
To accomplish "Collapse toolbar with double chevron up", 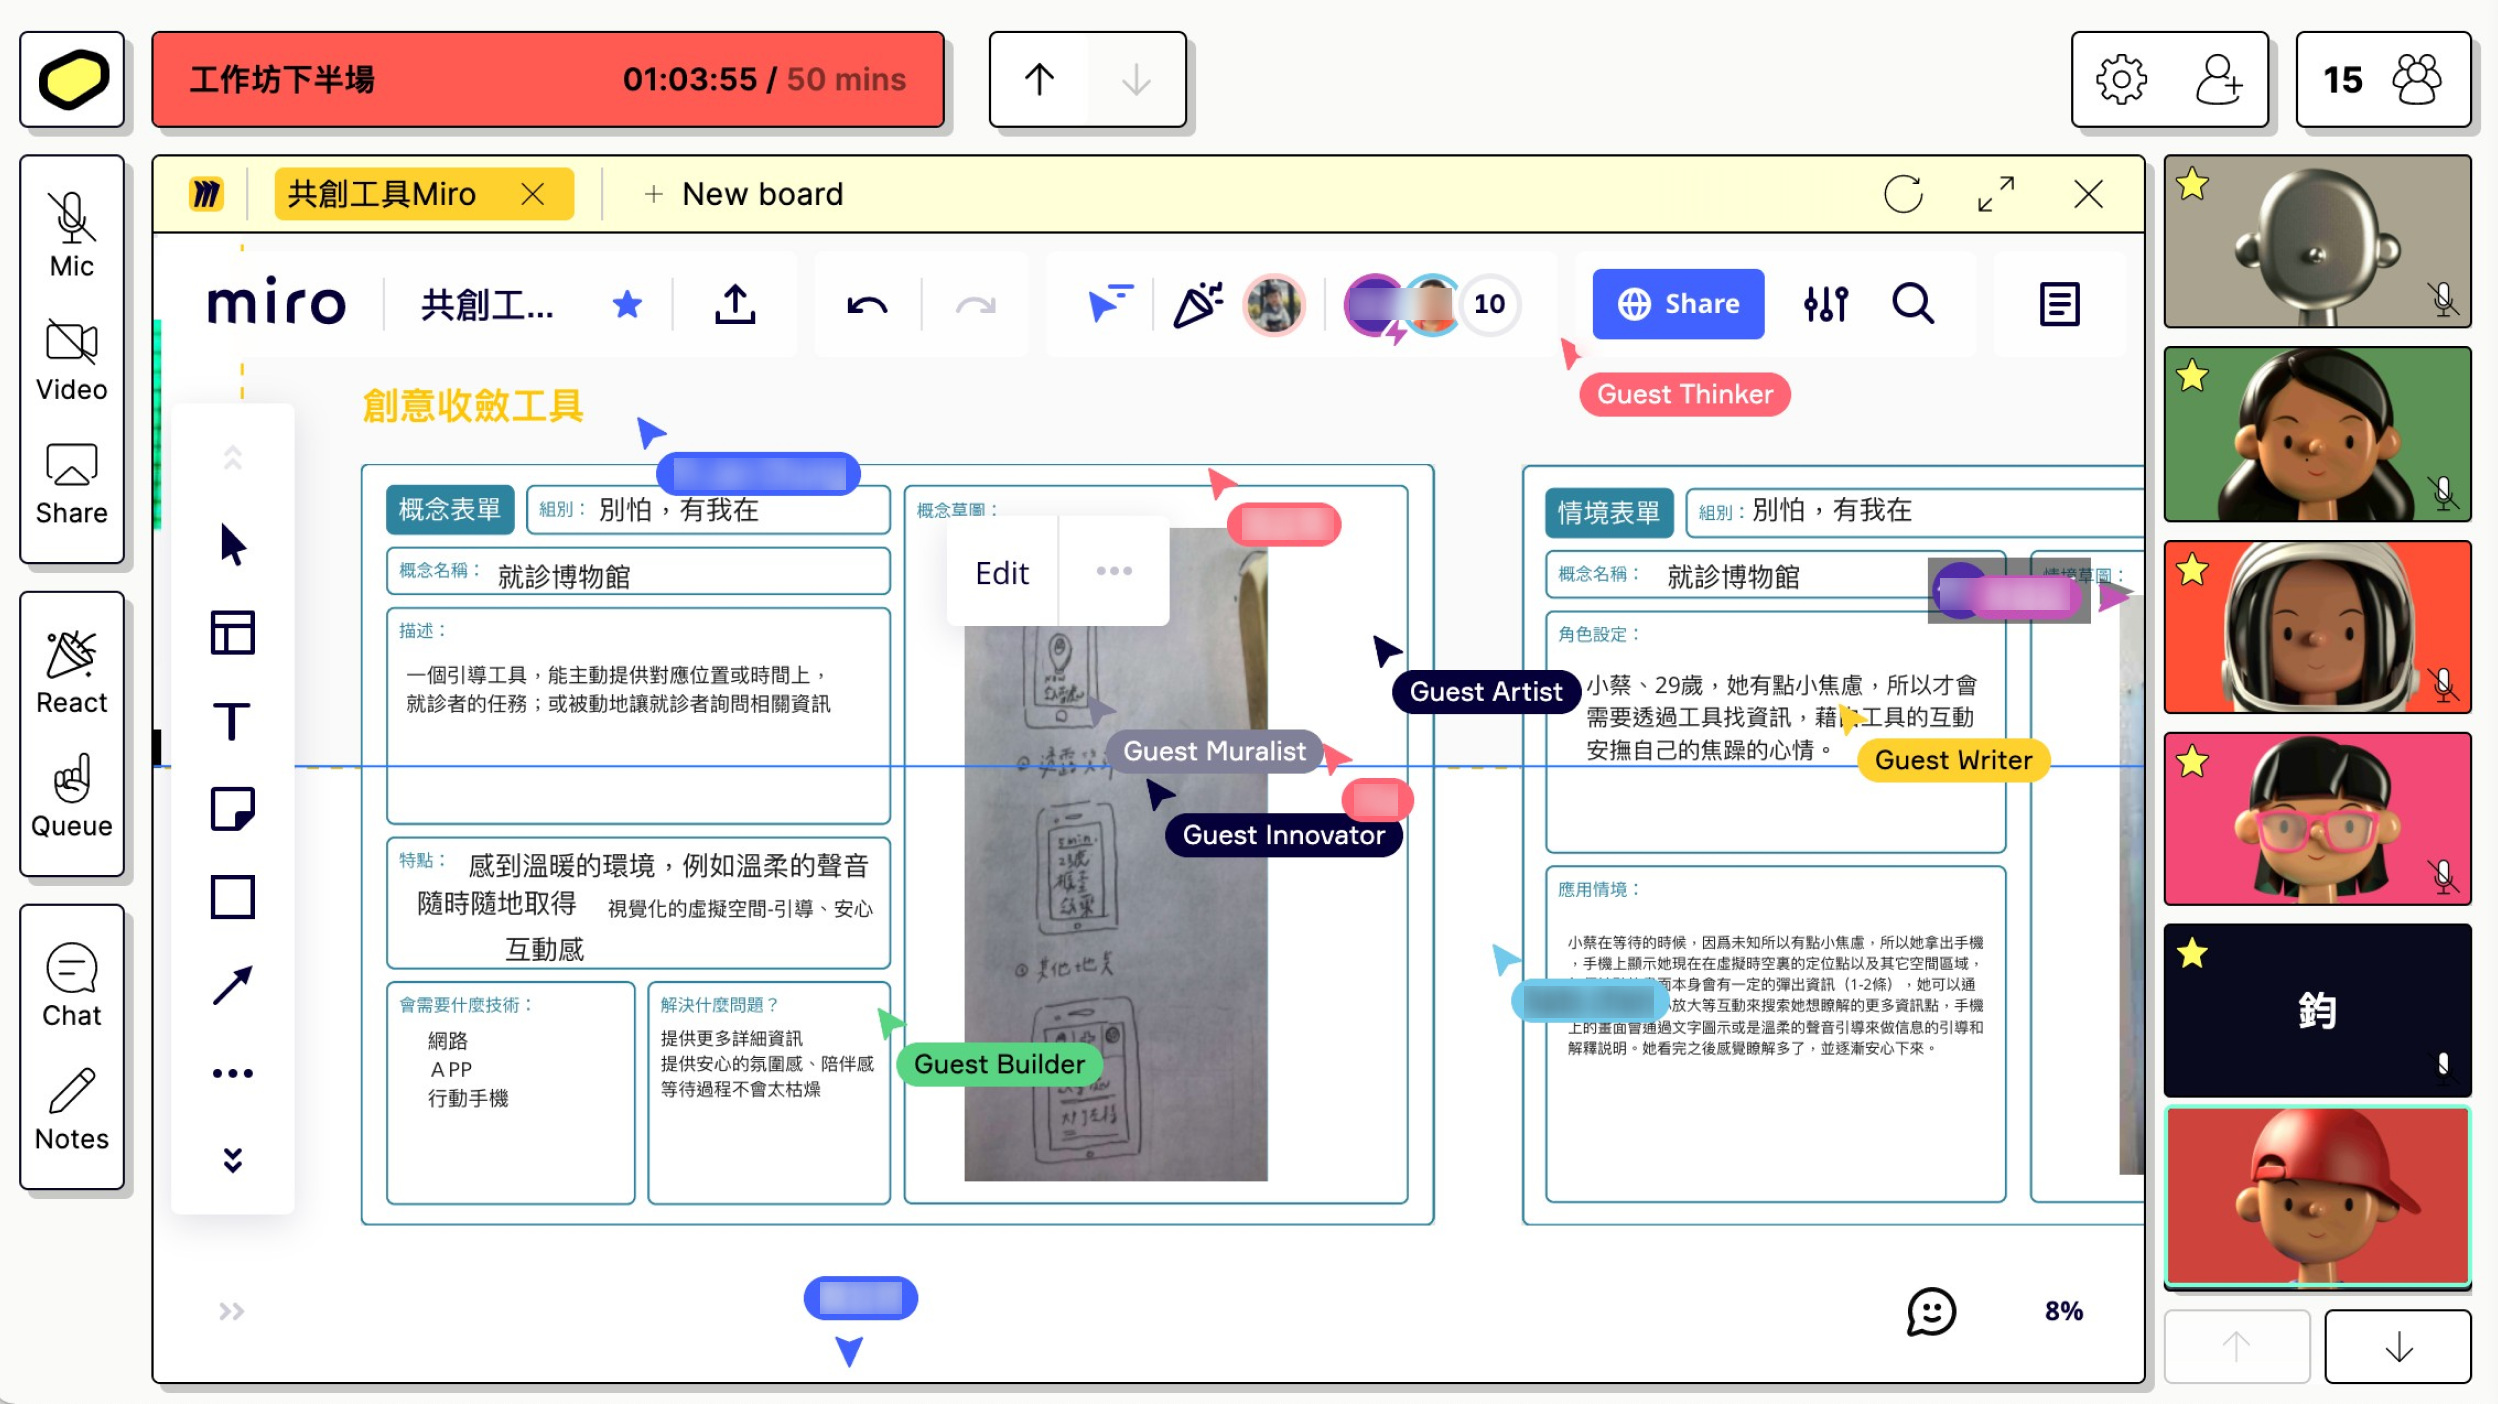I will tap(232, 458).
